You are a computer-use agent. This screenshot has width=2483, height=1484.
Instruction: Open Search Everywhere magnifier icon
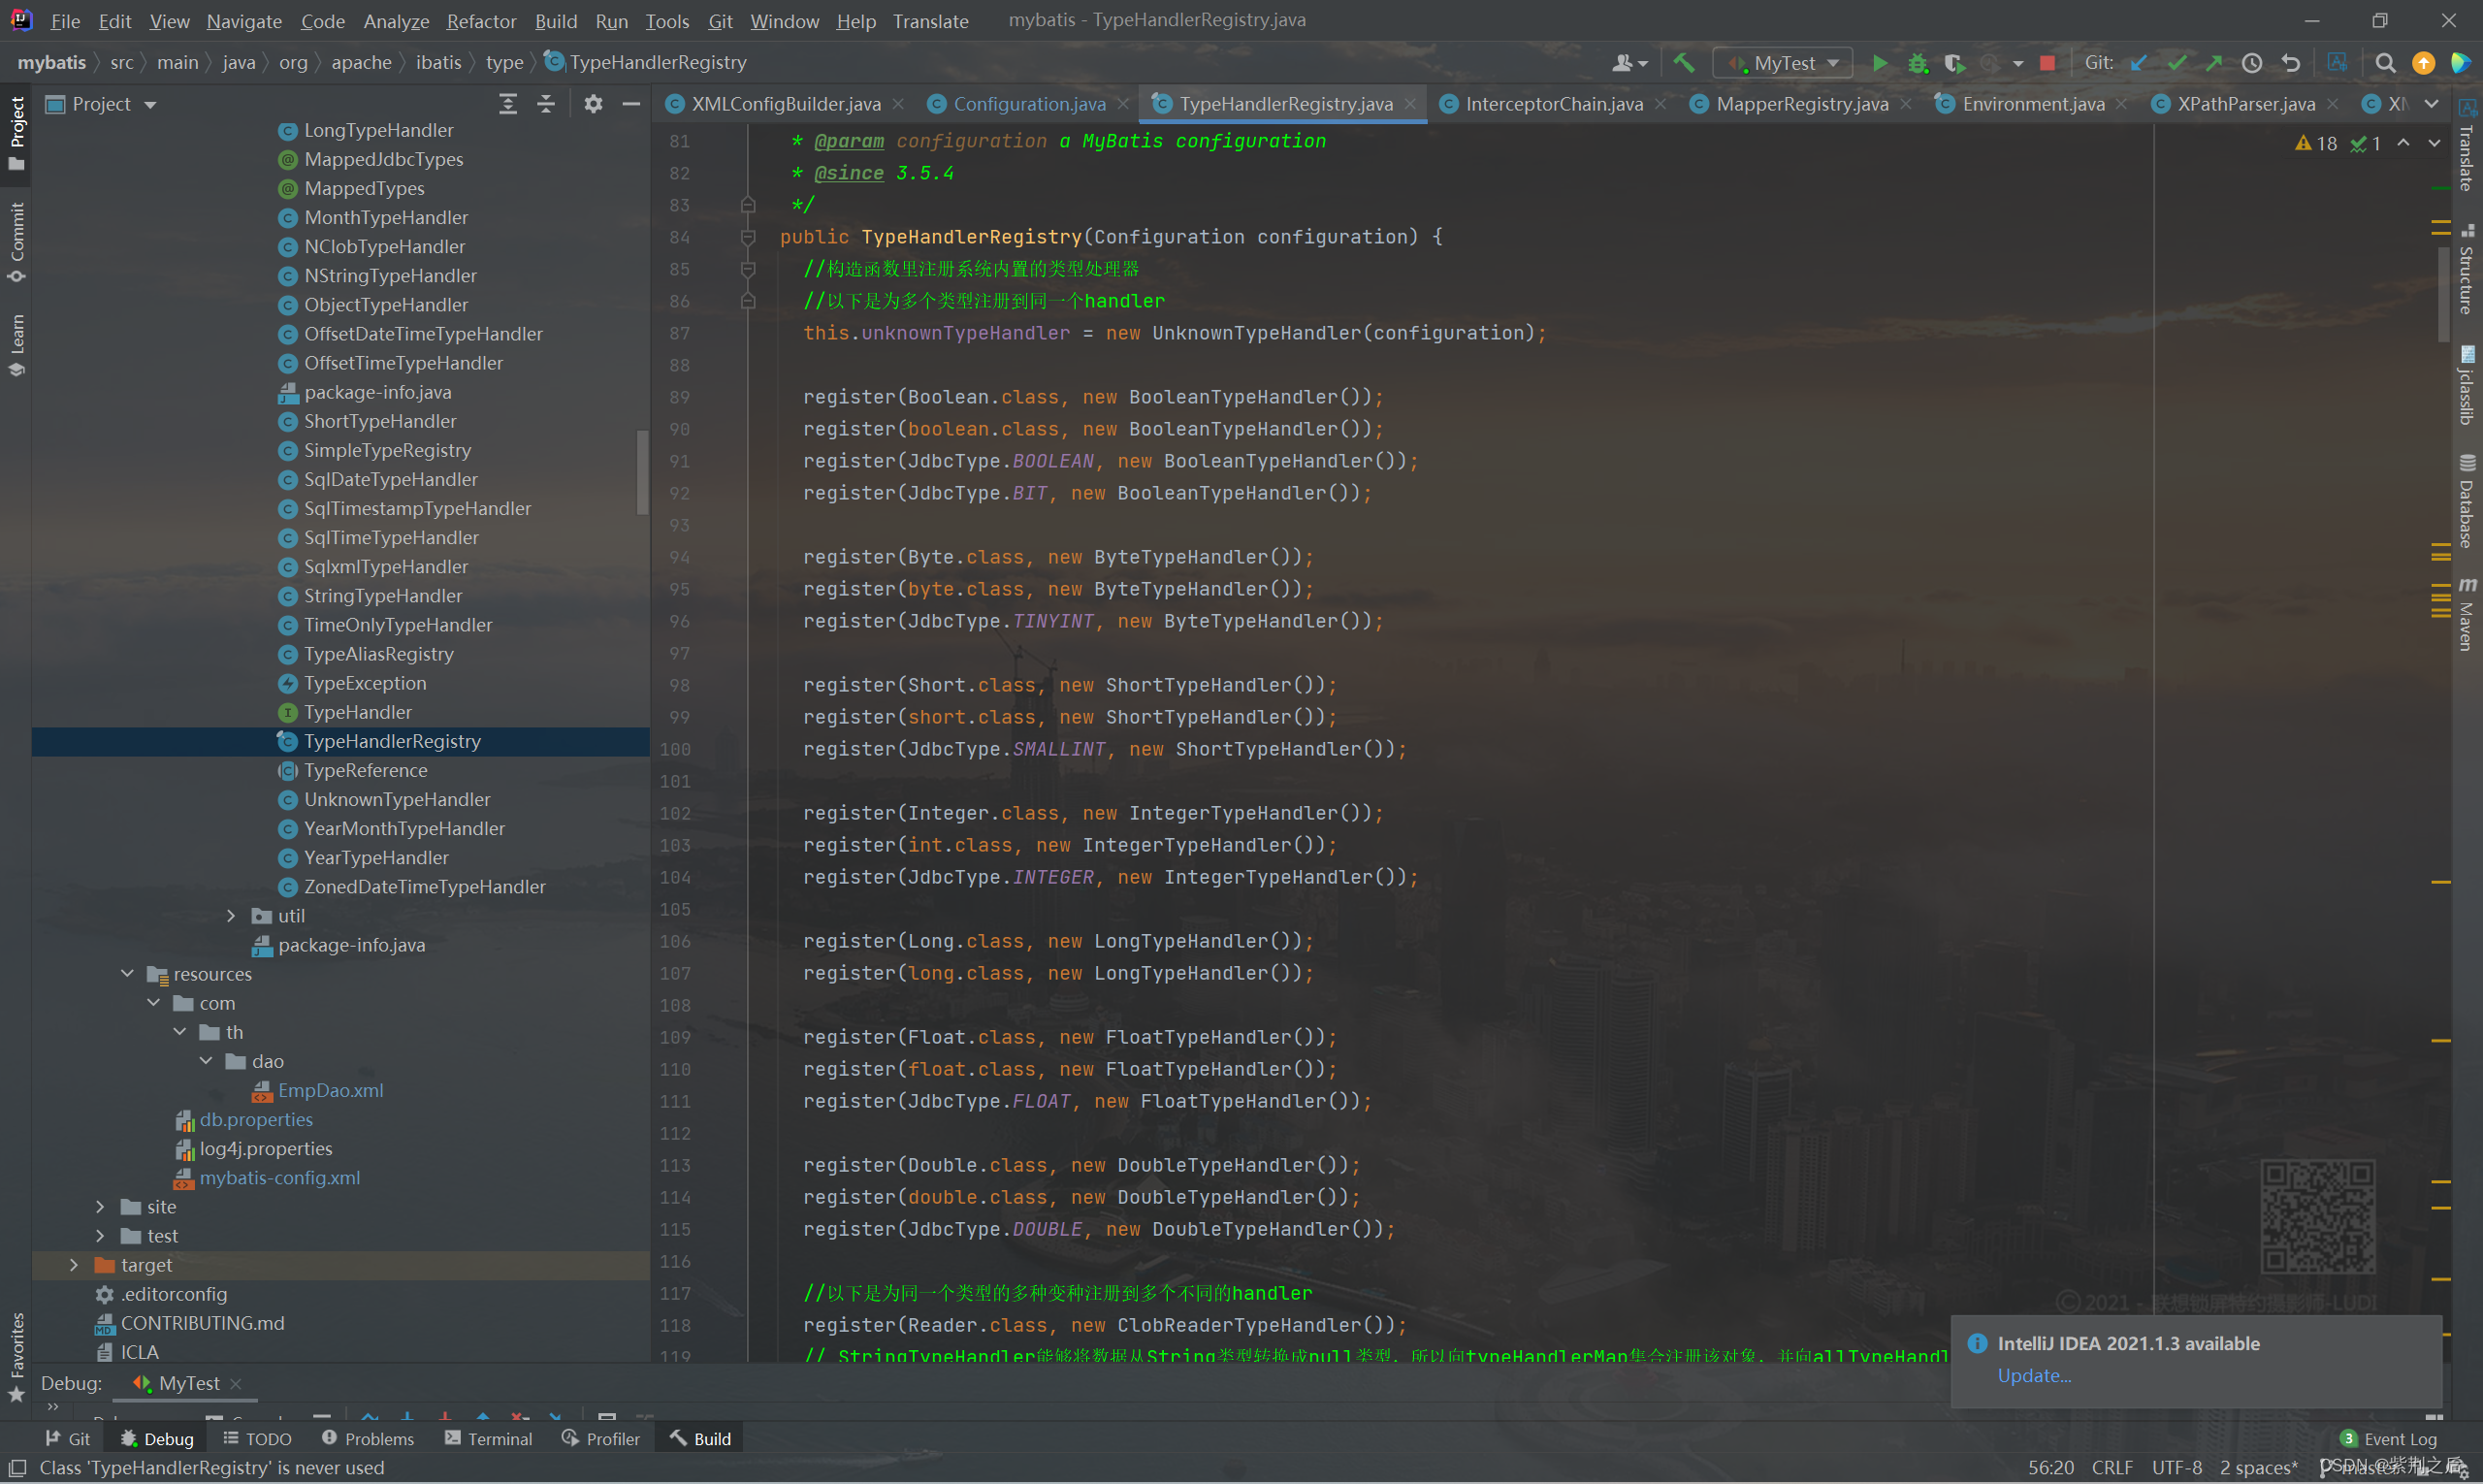pyautogui.click(x=2385, y=63)
